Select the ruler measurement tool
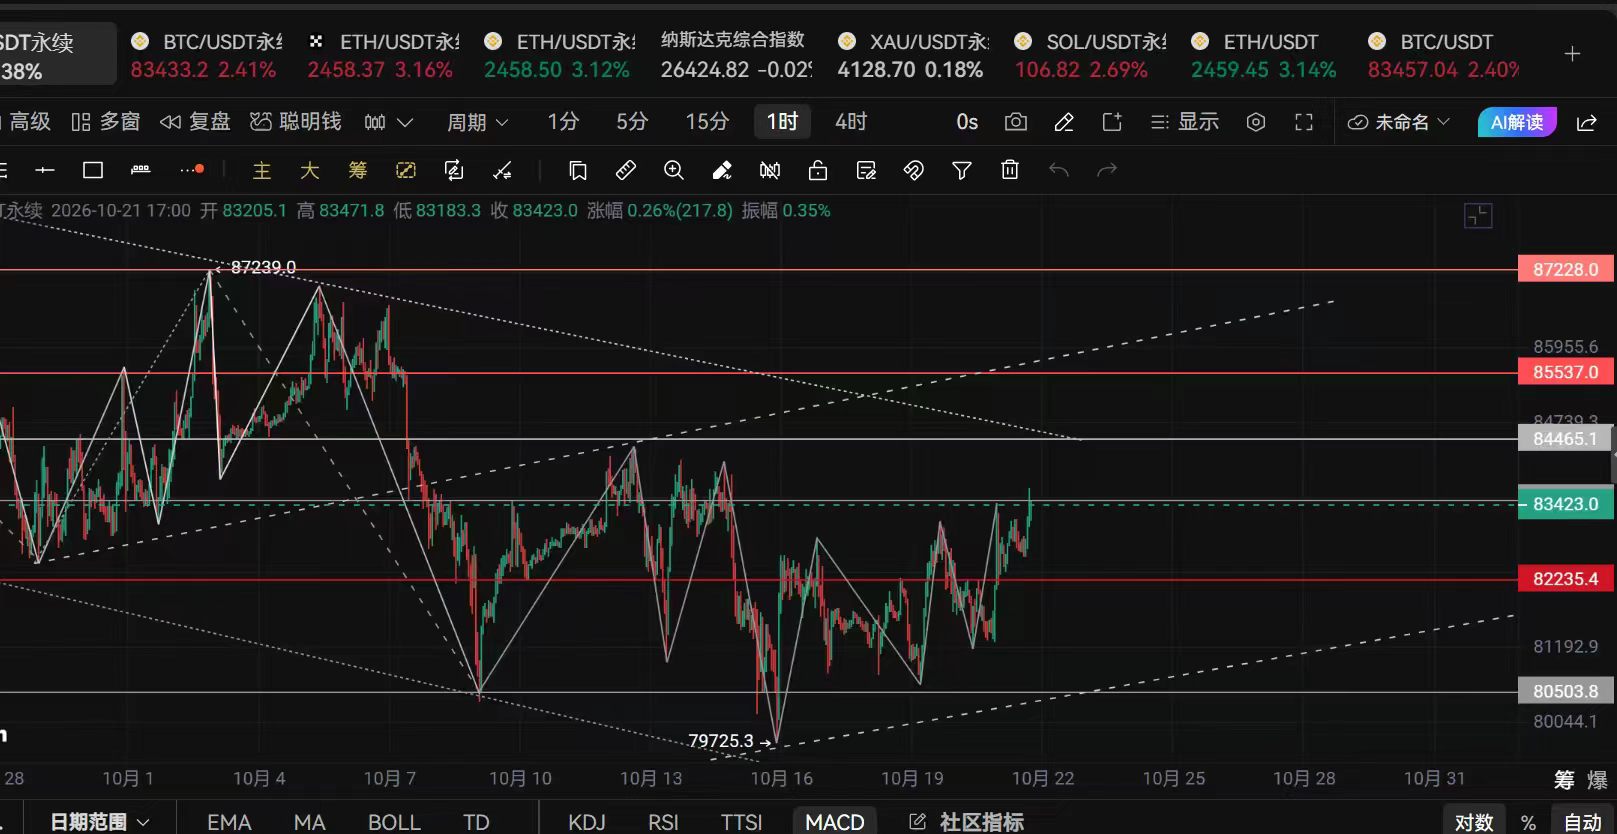Viewport: 1617px width, 834px height. tap(626, 170)
